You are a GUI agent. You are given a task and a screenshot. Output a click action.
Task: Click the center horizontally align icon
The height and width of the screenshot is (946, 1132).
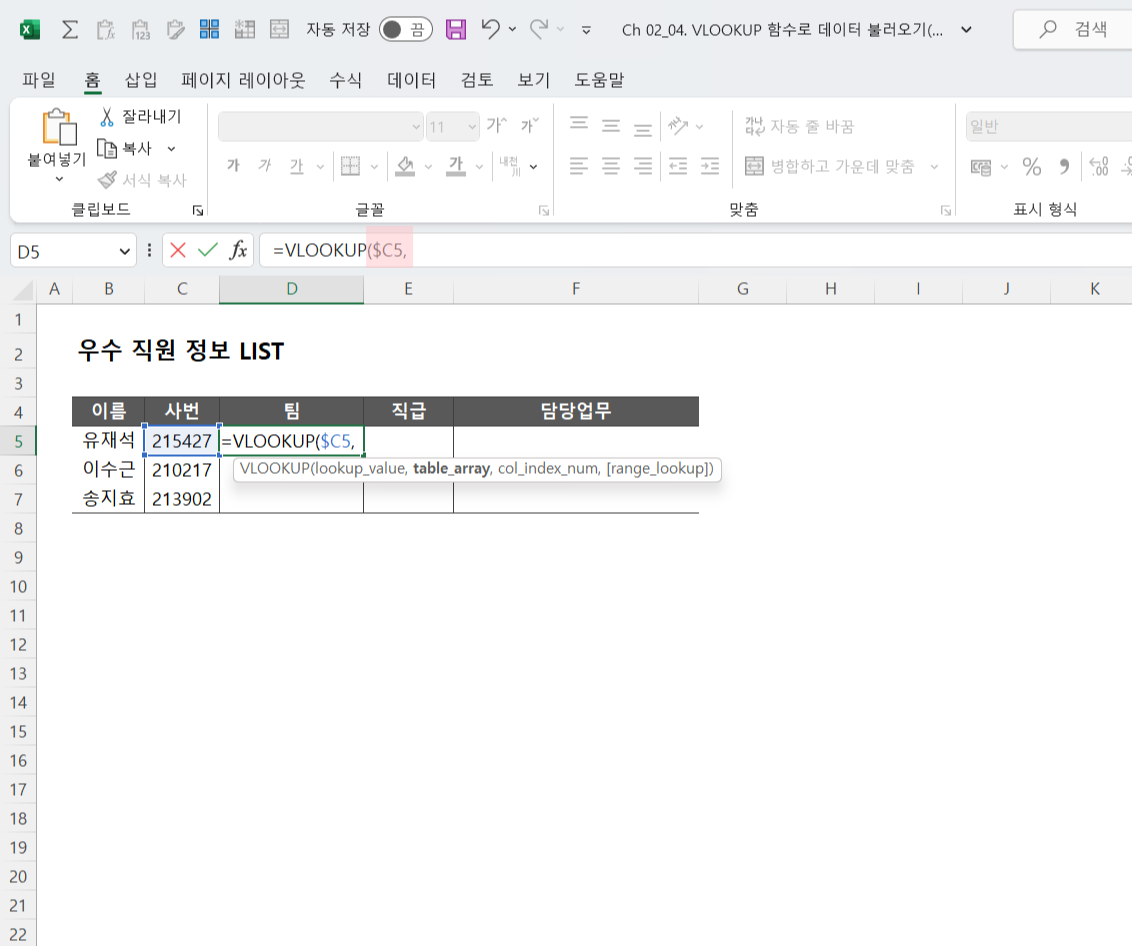(x=611, y=166)
